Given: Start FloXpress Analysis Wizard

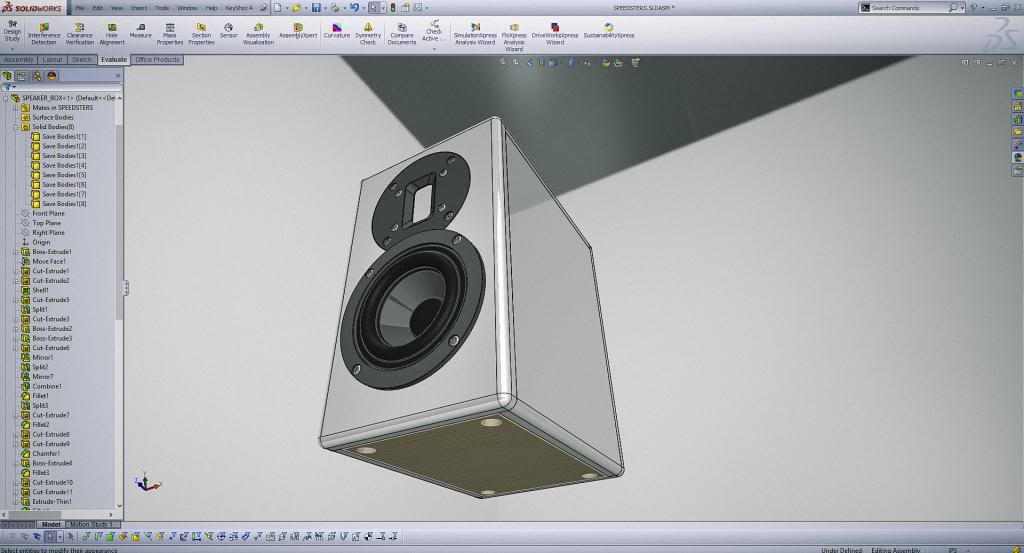Looking at the screenshot, I should click(x=514, y=37).
